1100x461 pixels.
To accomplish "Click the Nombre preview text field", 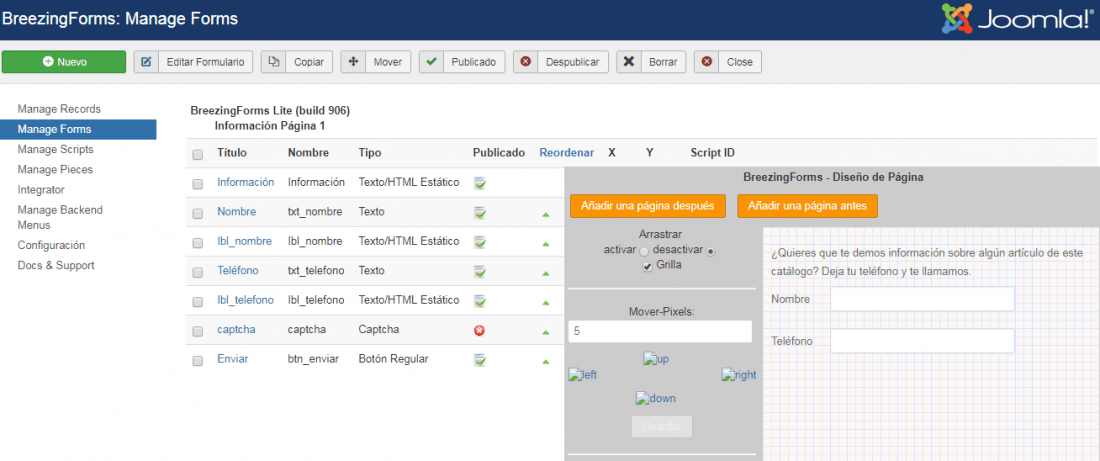I will point(923,299).
